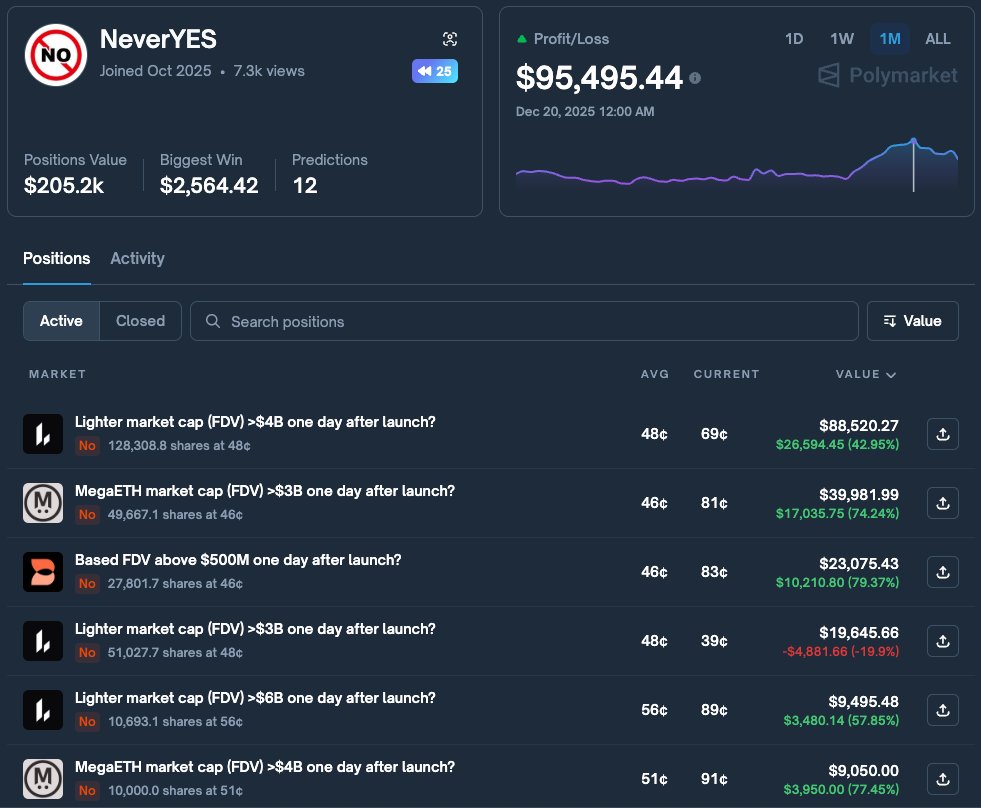Open Lighter market cap >$6B market link
Screen dimensions: 981x808
(x=255, y=698)
